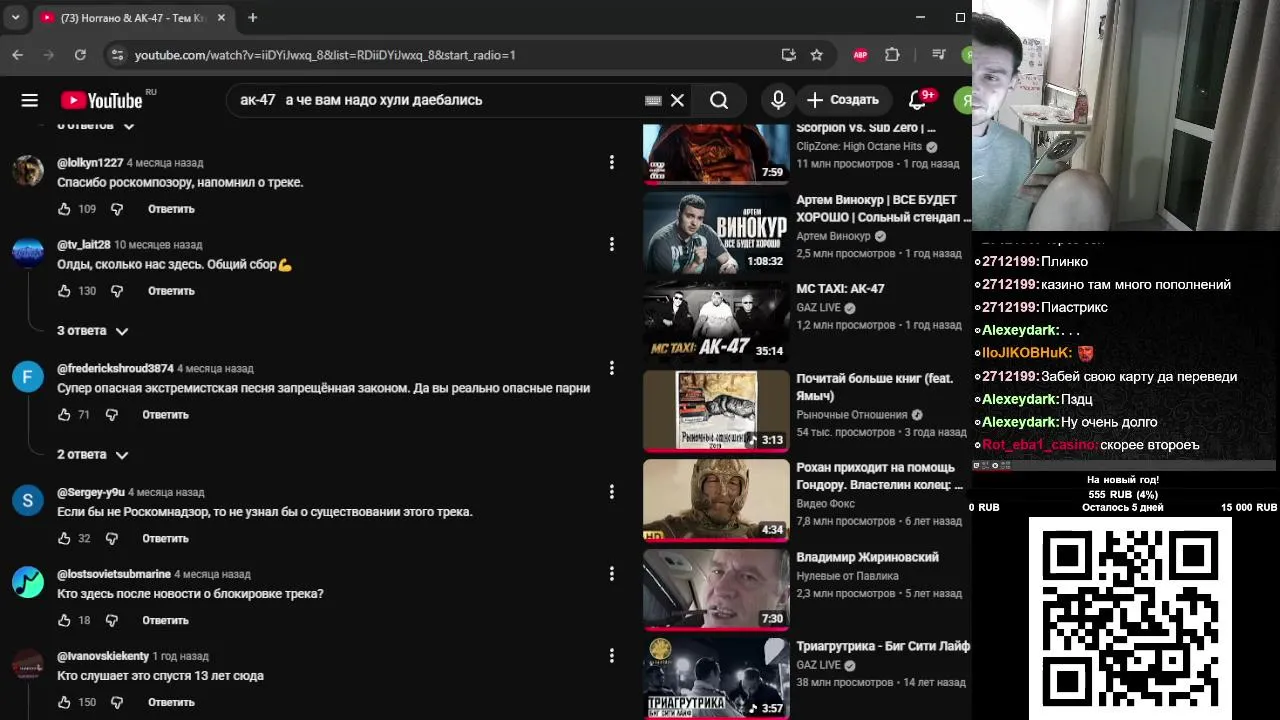The image size is (1280, 720).
Task: Open Scorpion vs. Sub Zero video thumbnail
Action: 715,154
